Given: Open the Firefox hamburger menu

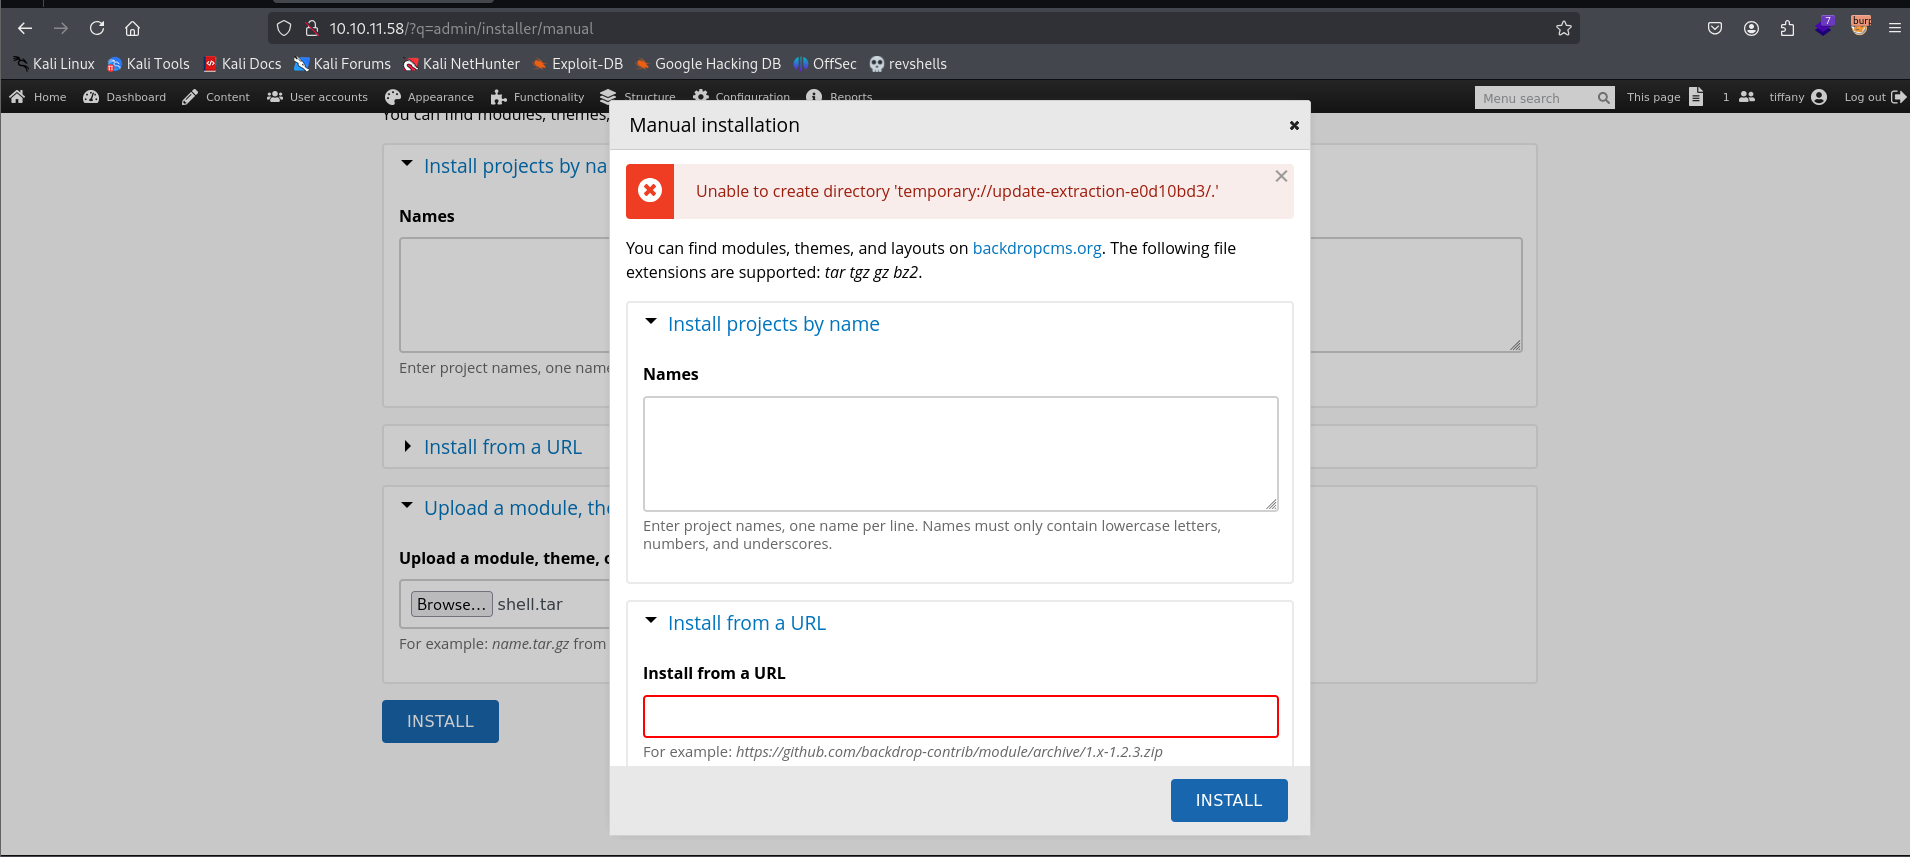Looking at the screenshot, I should 1894,28.
